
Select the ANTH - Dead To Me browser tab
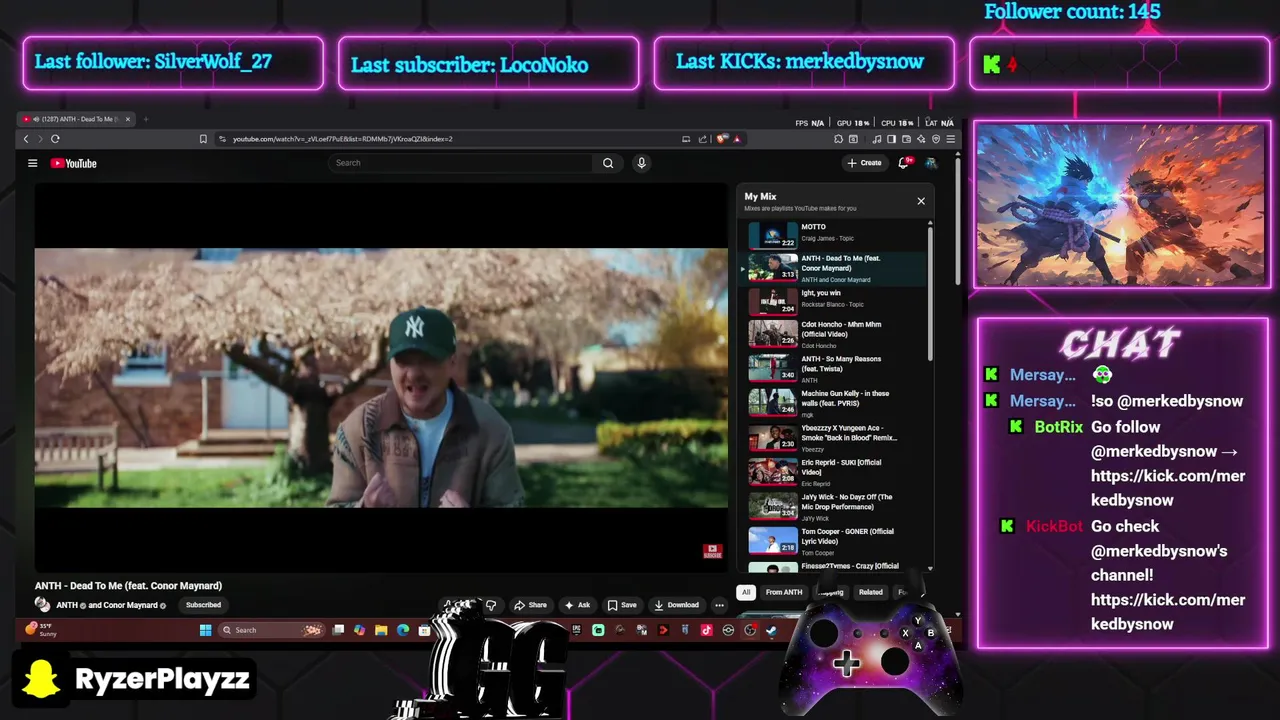pyautogui.click(x=78, y=119)
